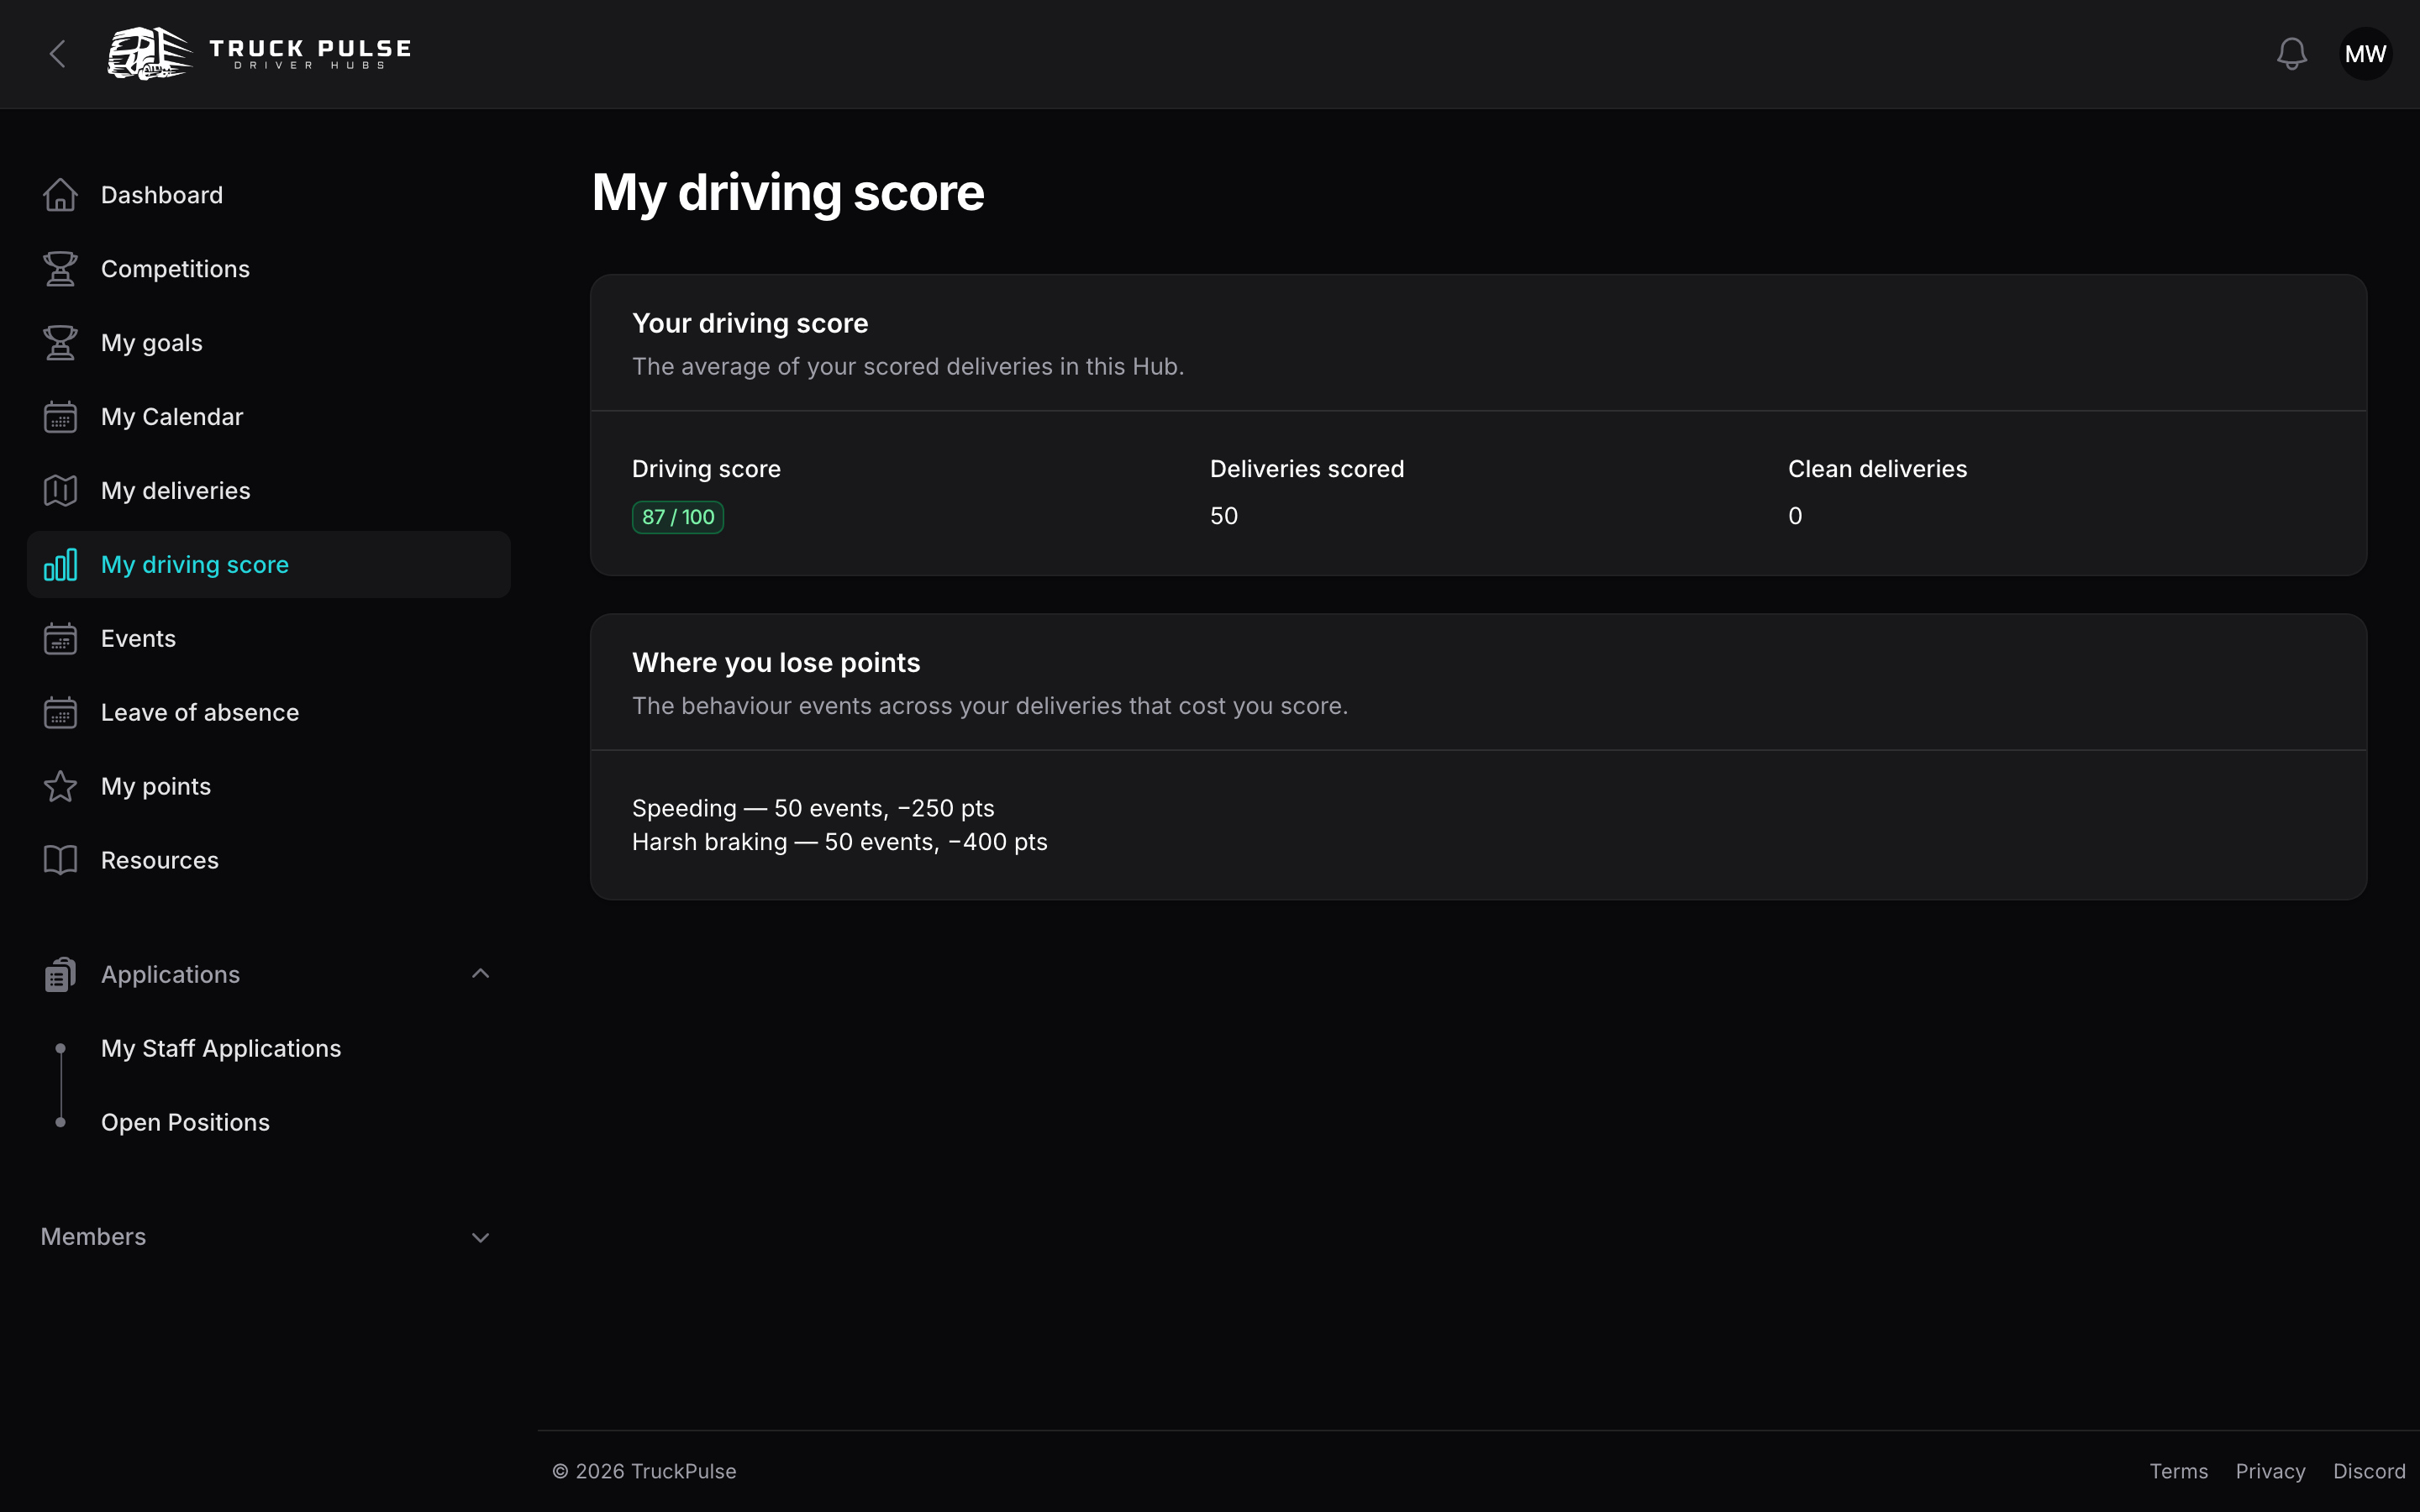The image size is (2420, 1512).
Task: Click the Applications clipboard icon
Action: click(x=60, y=975)
